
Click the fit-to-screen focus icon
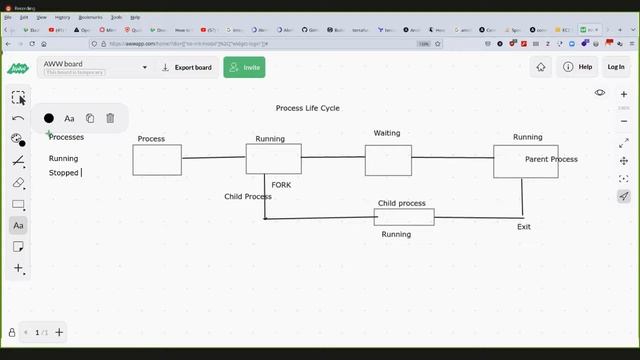624,179
